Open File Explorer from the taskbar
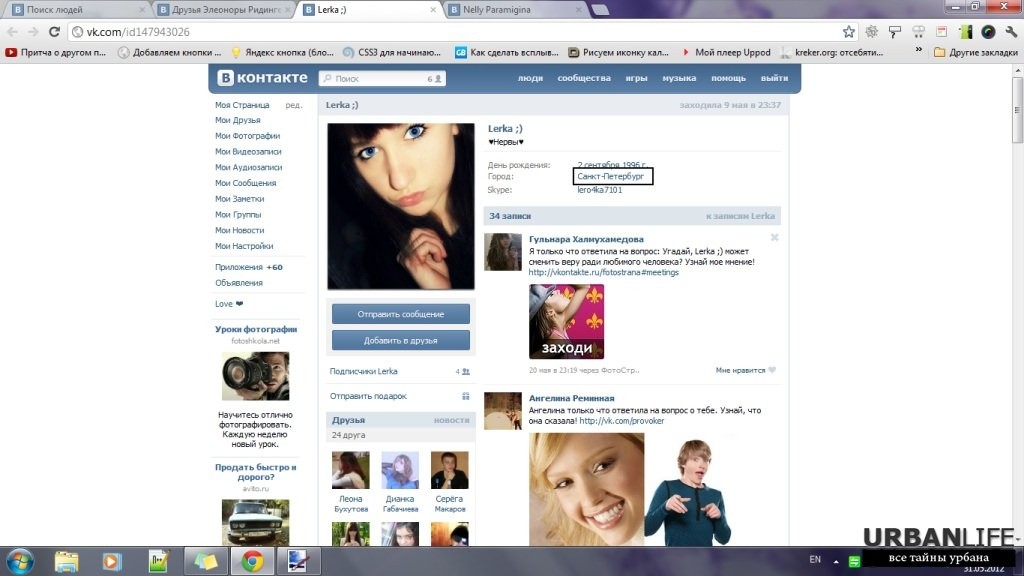The image size is (1024, 576). [x=66, y=562]
